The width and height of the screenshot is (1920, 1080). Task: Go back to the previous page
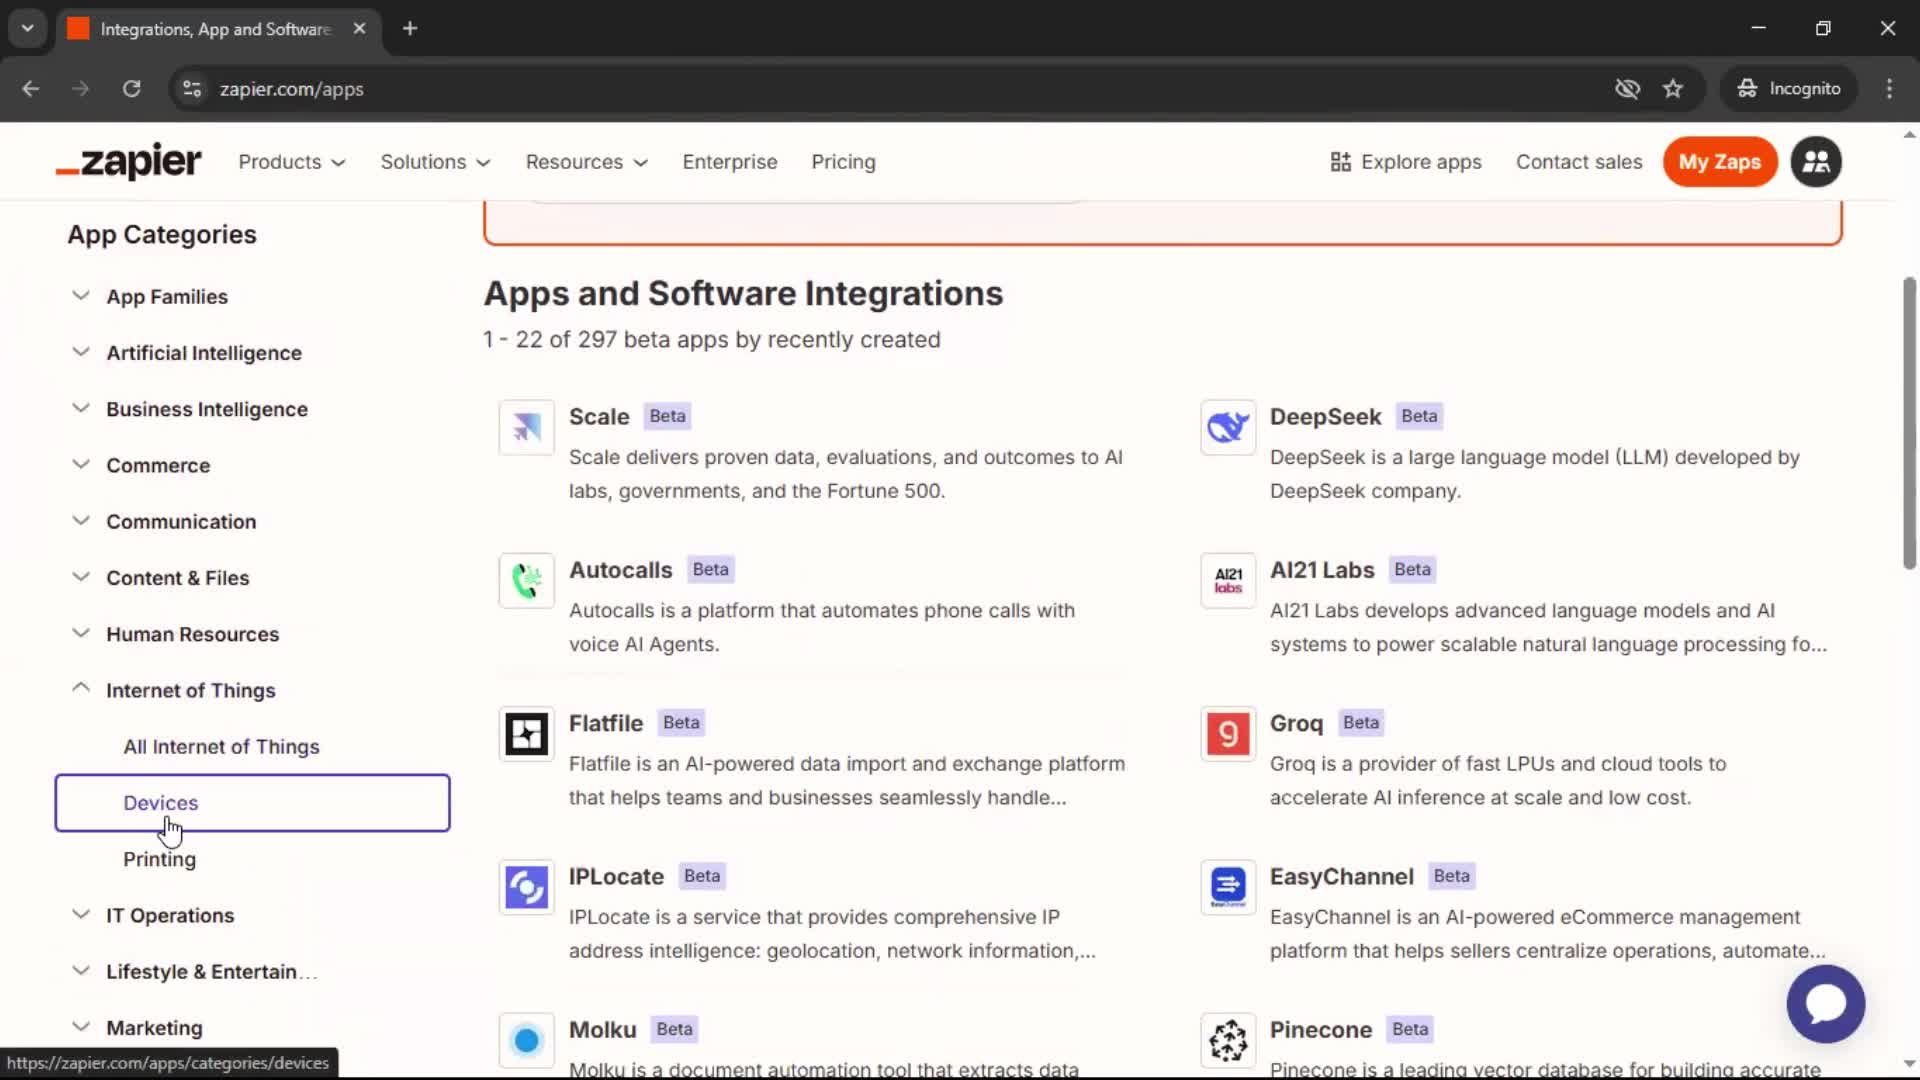pos(31,89)
